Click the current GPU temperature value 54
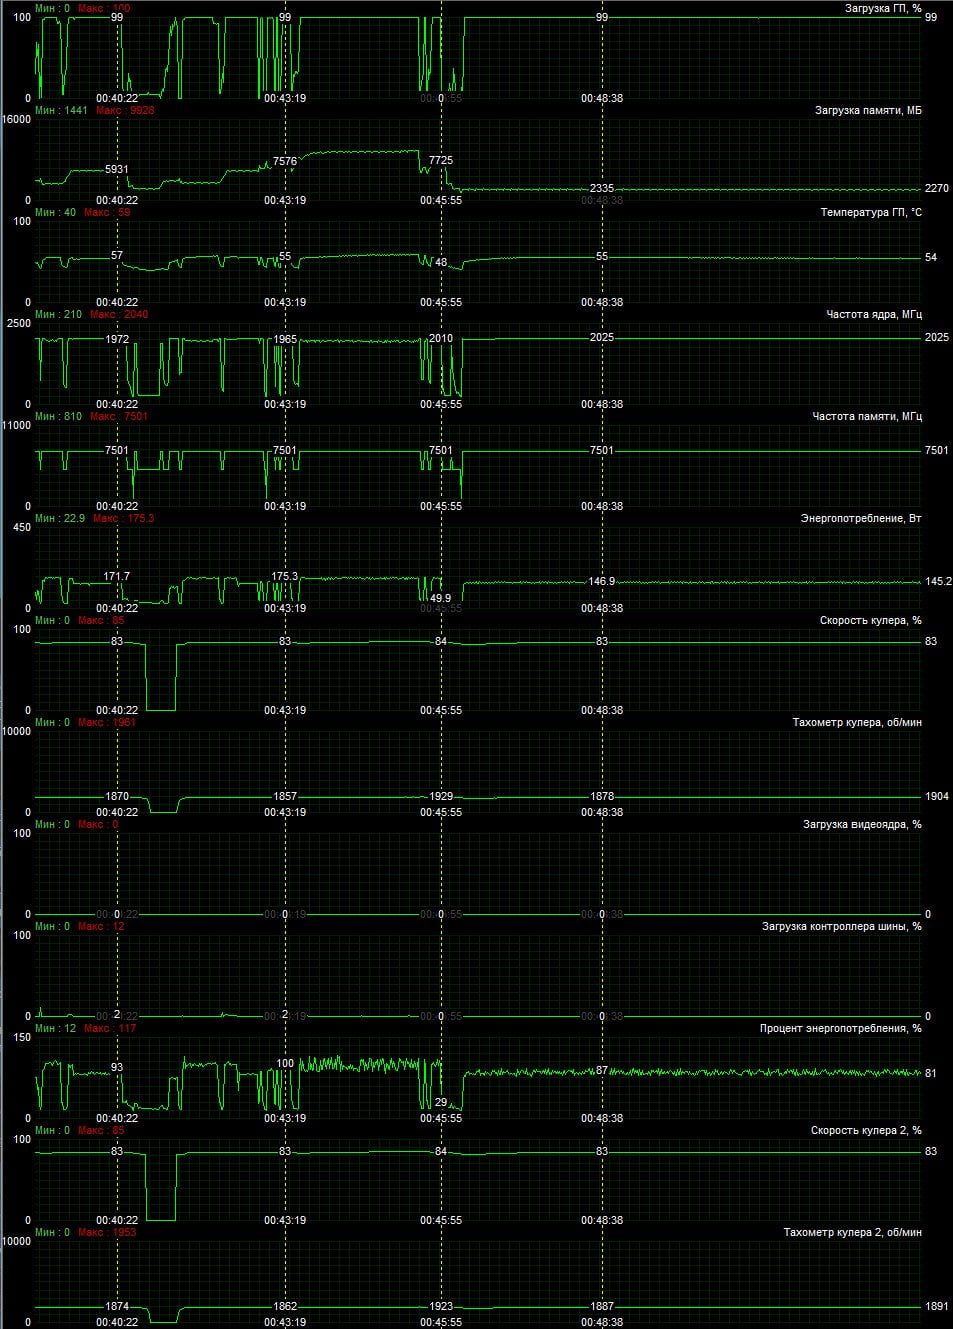The image size is (953, 1329). pyautogui.click(x=931, y=257)
